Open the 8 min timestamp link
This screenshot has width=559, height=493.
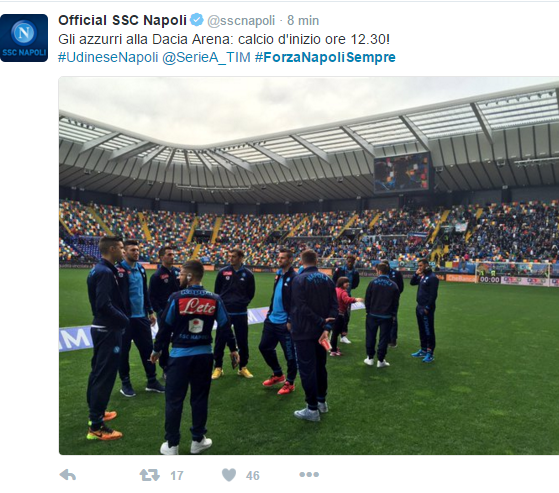pyautogui.click(x=303, y=21)
